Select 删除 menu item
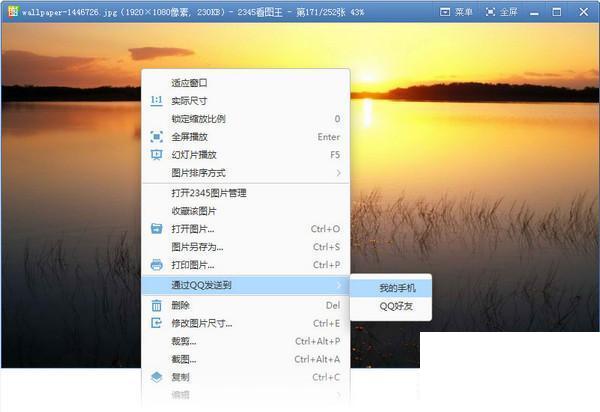This screenshot has height=412, width=600. pyautogui.click(x=245, y=305)
